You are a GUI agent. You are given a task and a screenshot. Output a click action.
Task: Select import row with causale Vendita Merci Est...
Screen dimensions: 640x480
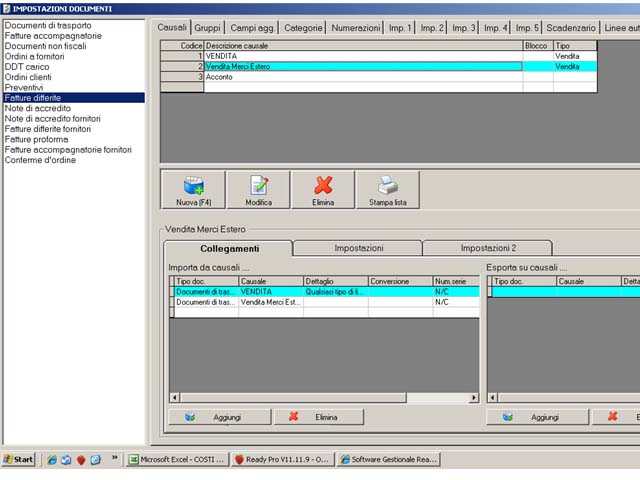click(324, 302)
